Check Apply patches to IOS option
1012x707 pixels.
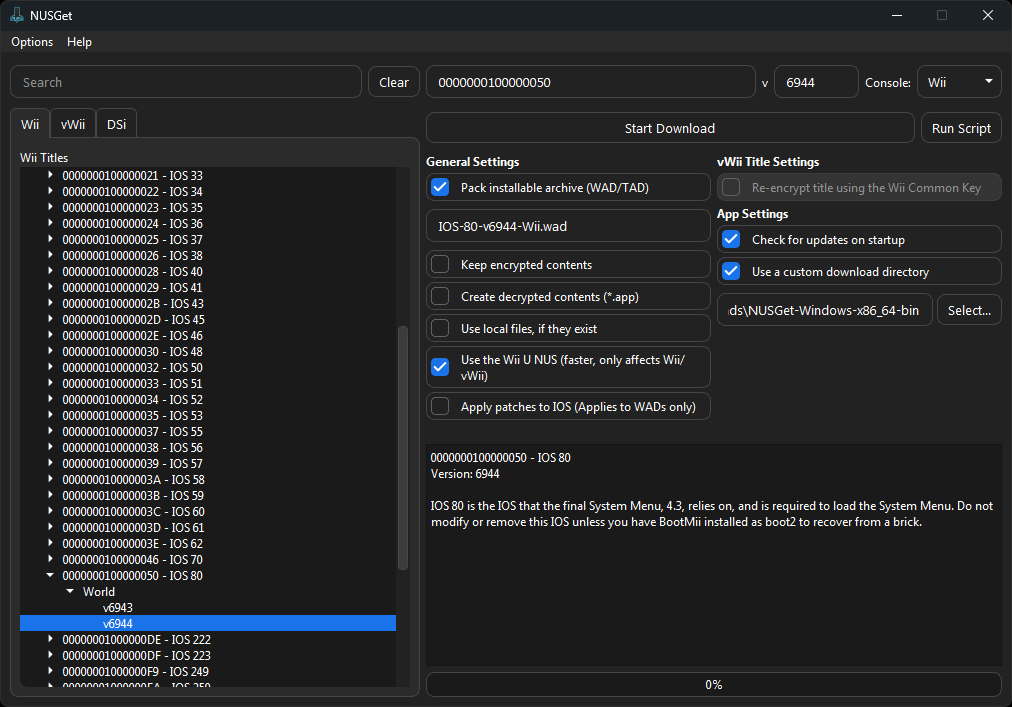tap(440, 407)
